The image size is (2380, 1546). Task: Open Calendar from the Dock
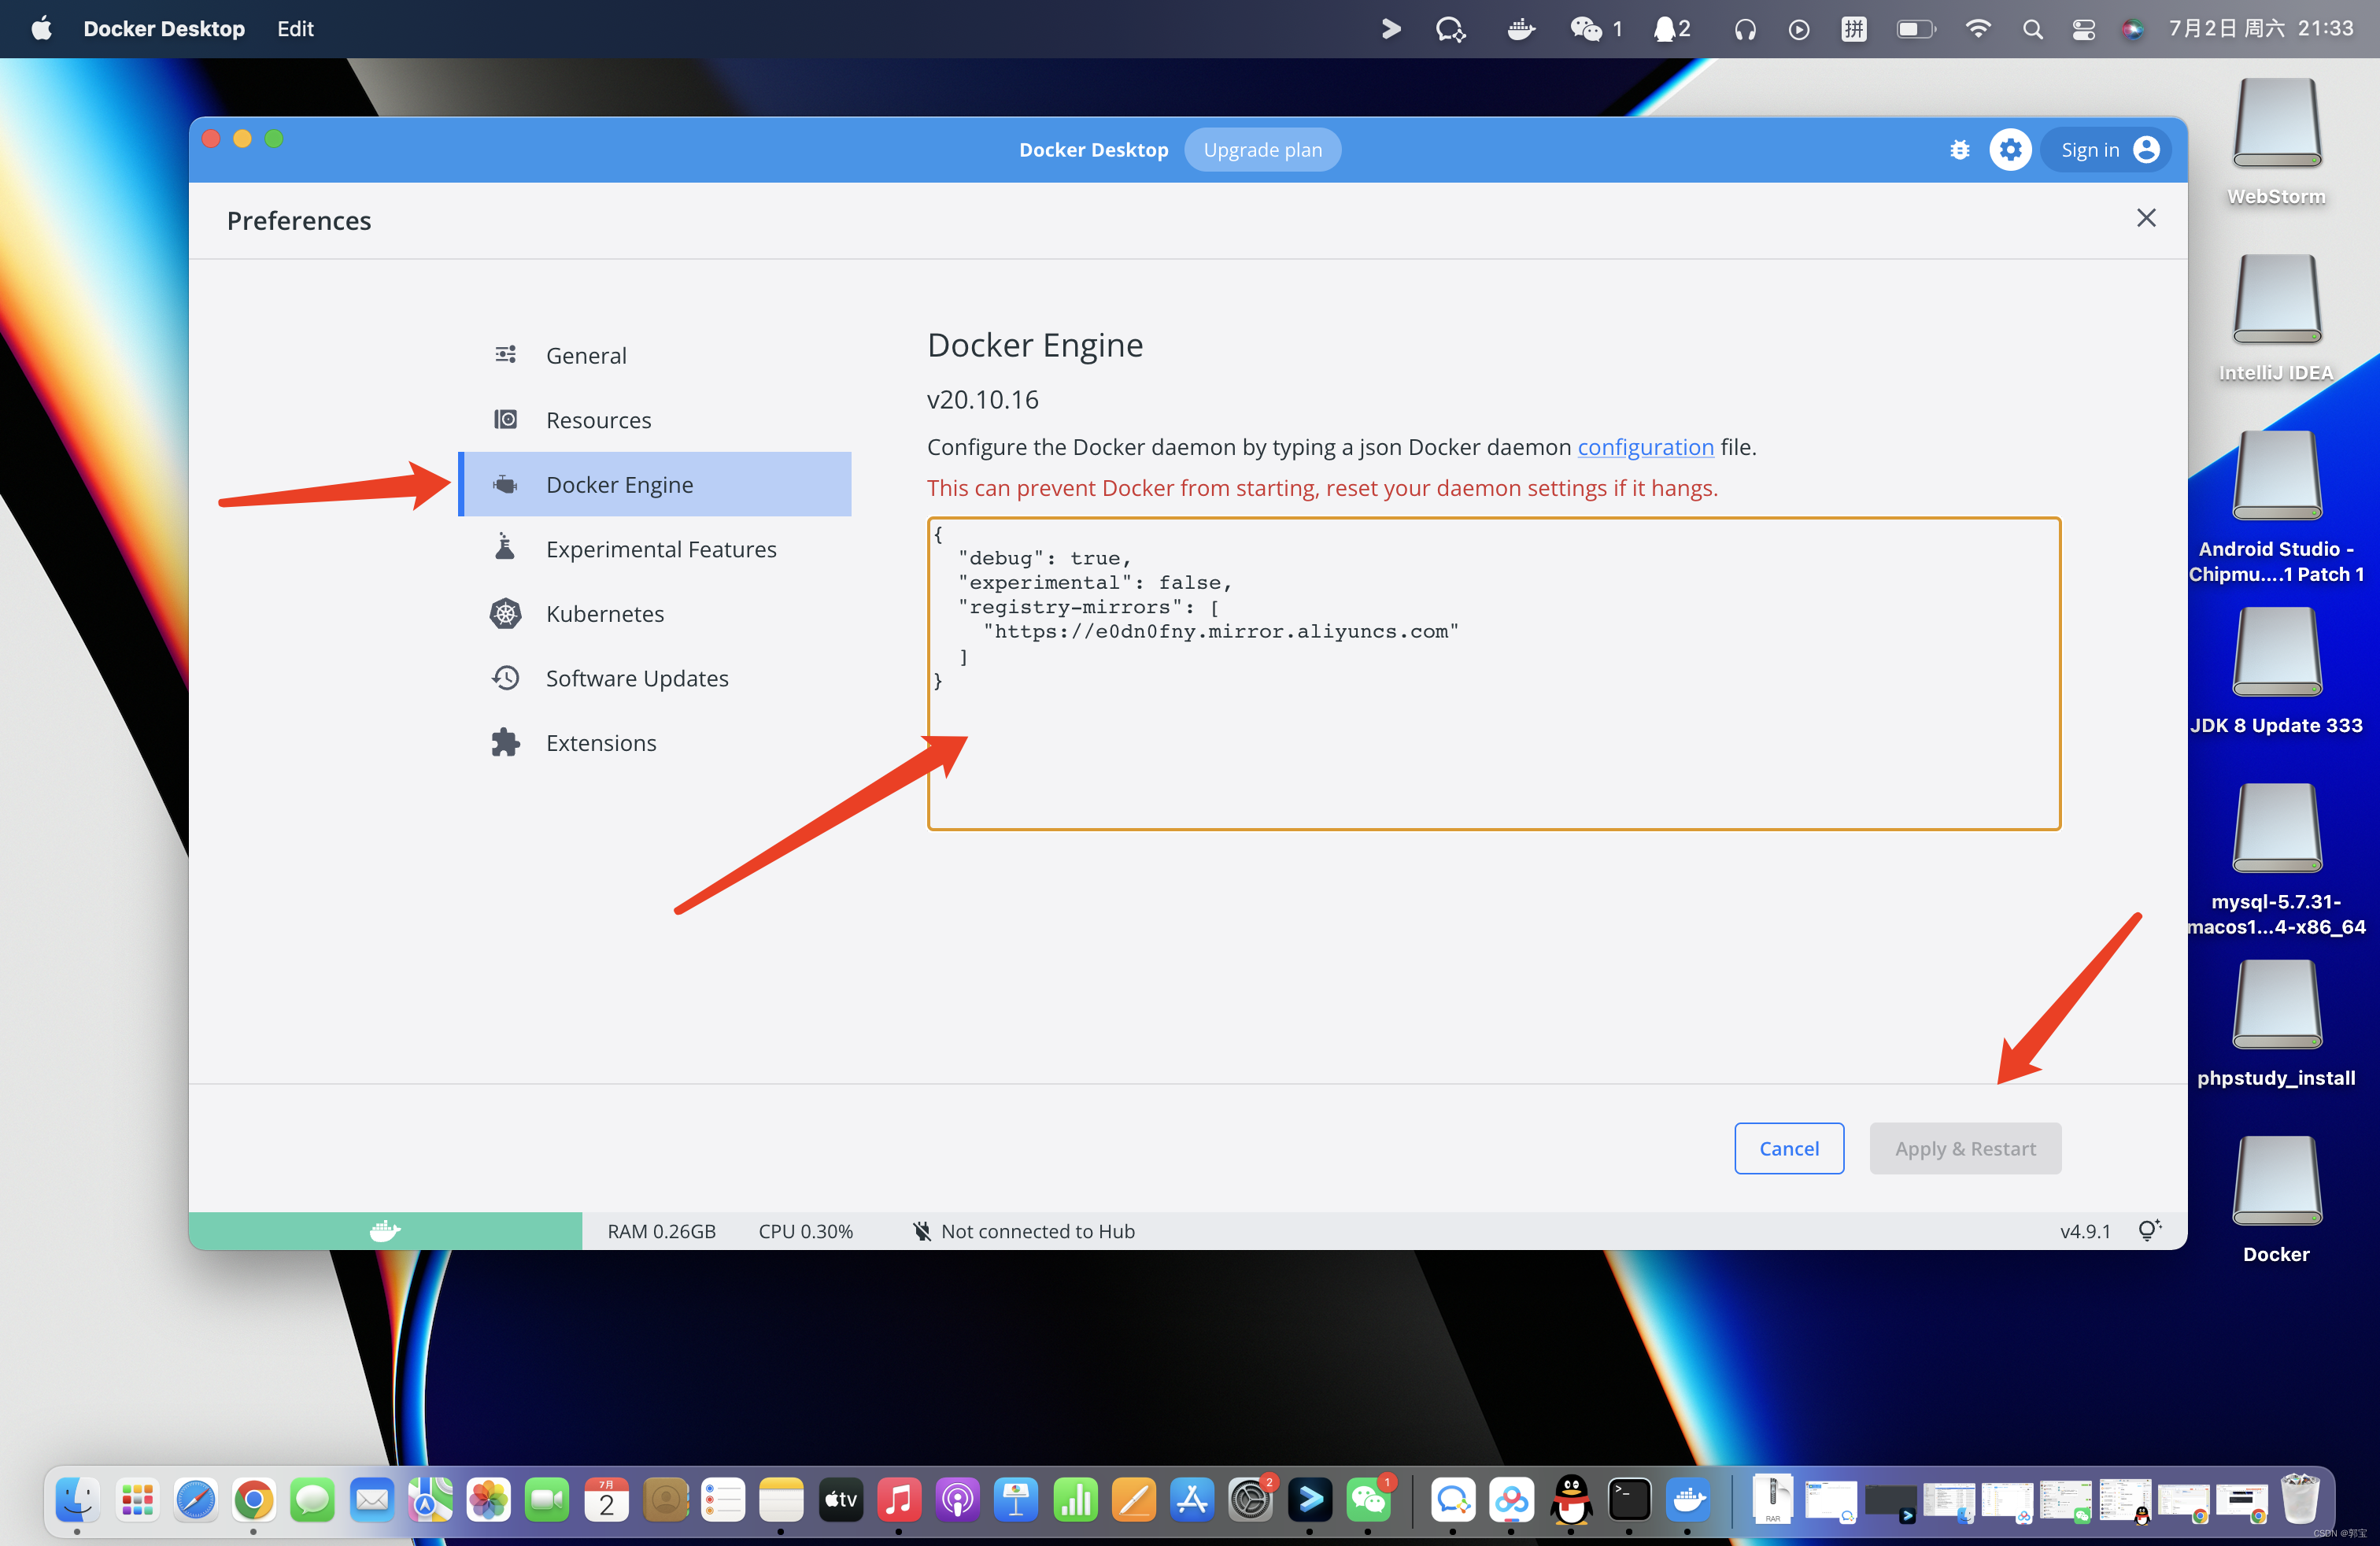pos(606,1500)
